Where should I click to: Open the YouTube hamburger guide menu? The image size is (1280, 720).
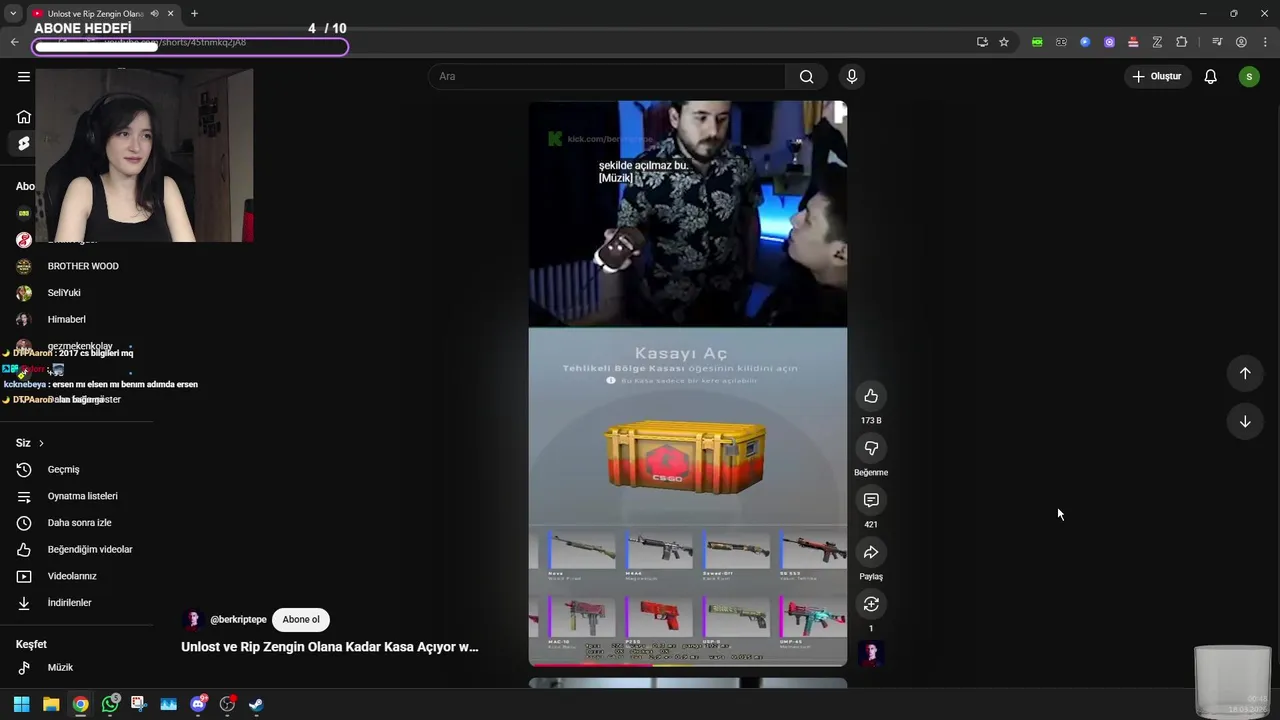click(x=24, y=76)
